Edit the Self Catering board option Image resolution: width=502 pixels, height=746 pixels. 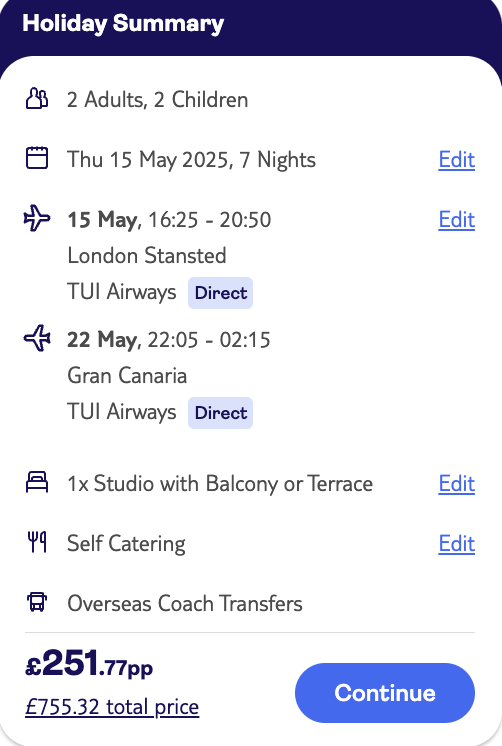tap(456, 543)
